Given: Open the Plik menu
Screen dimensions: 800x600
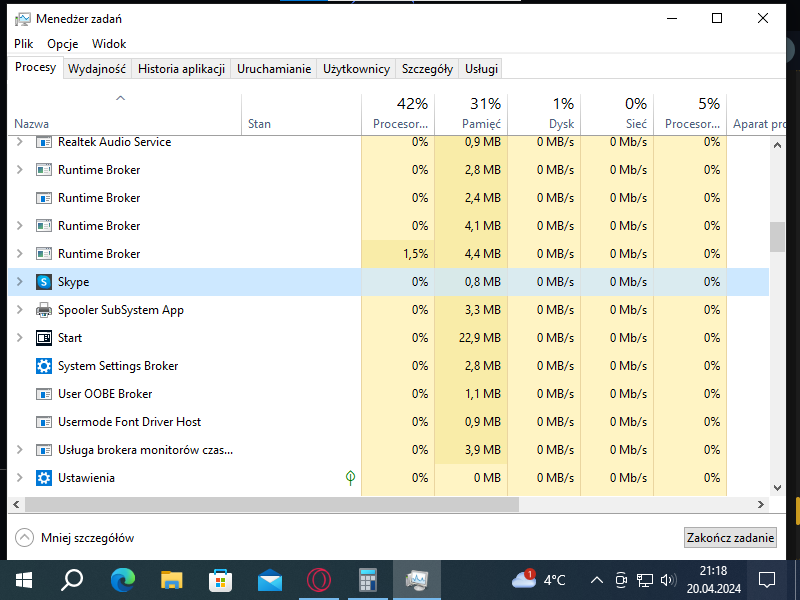Looking at the screenshot, I should (x=23, y=44).
